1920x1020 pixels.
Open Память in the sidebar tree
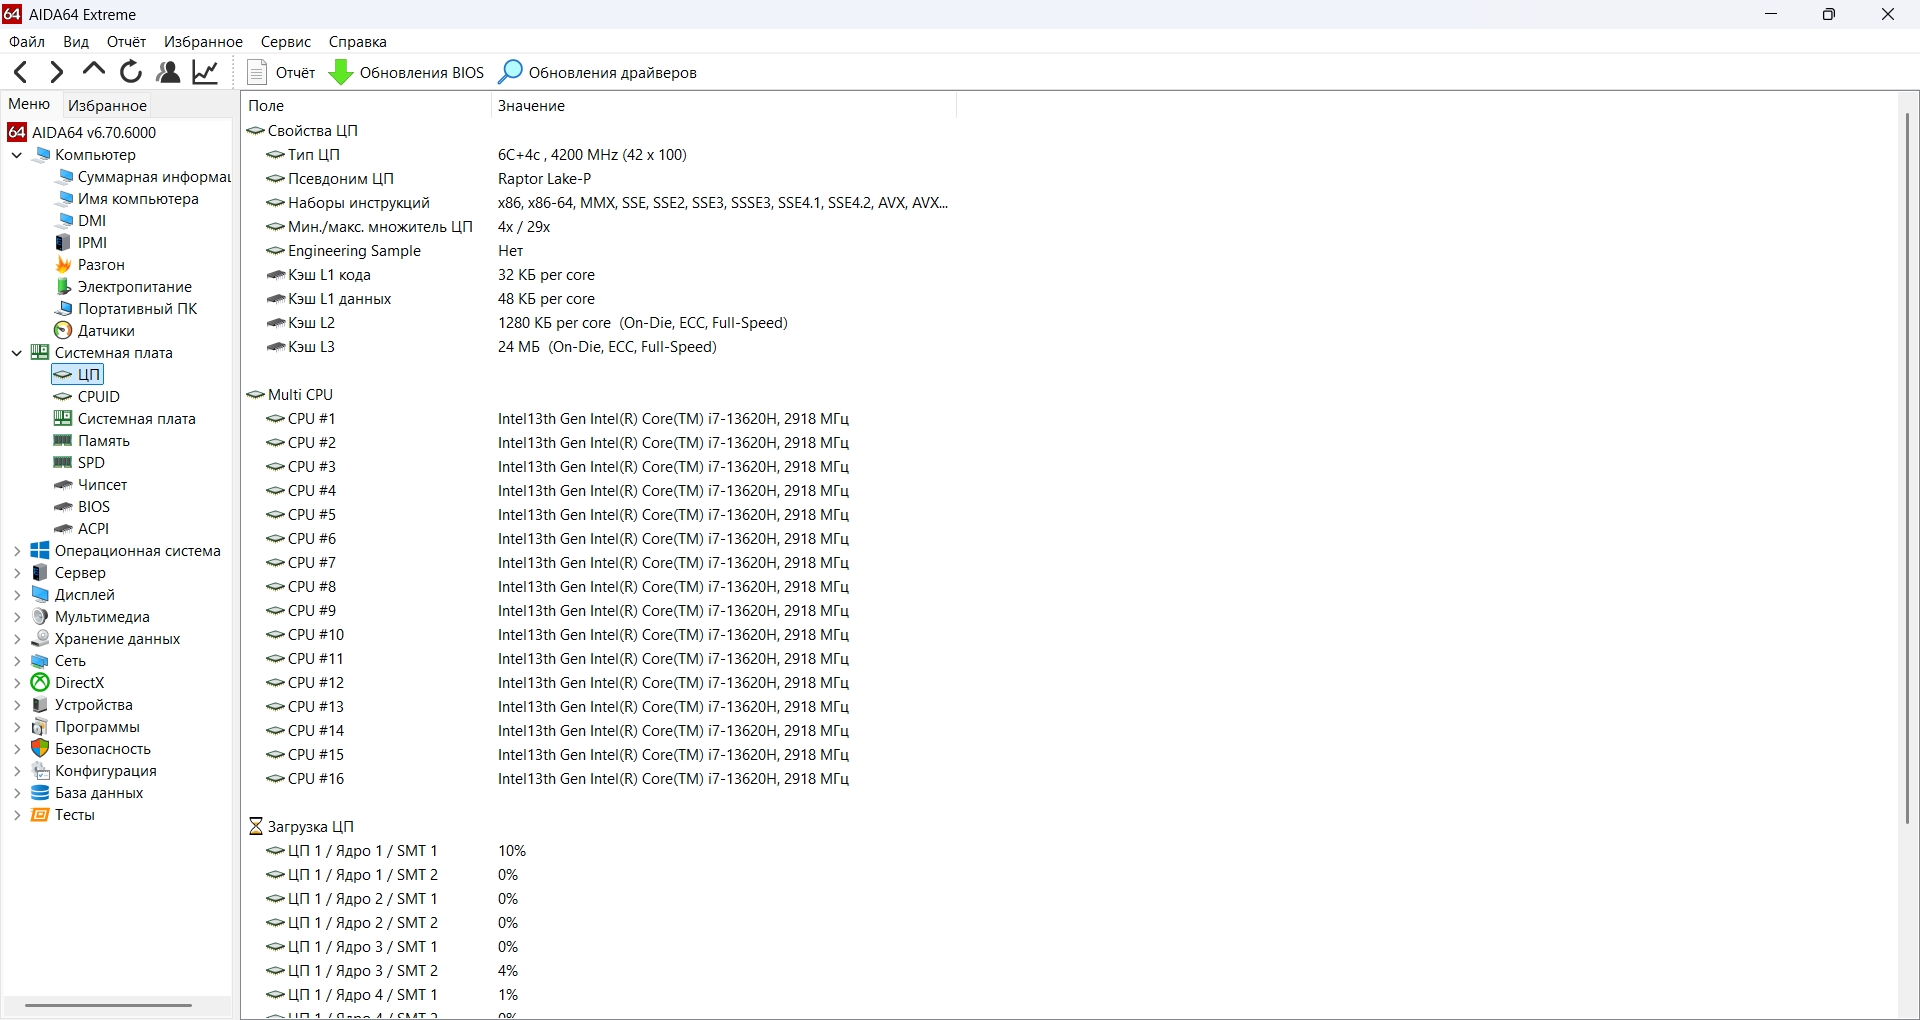92,441
